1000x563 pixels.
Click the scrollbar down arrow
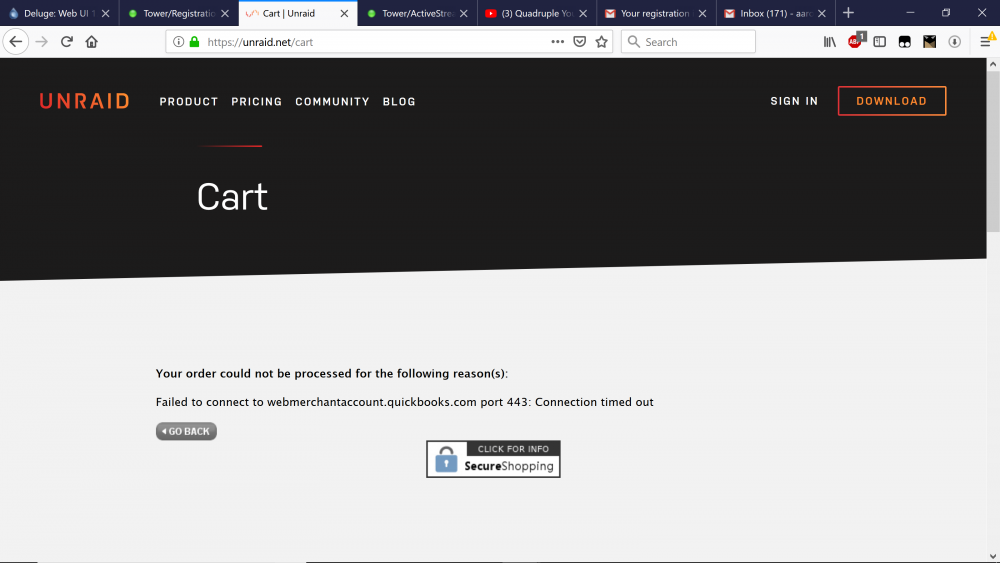[993, 557]
